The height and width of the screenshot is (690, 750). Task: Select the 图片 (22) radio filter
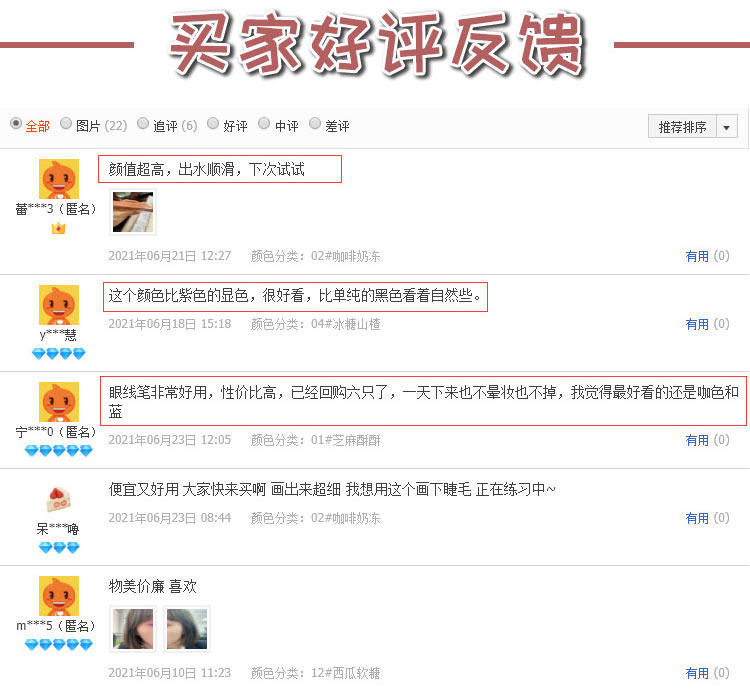tap(66, 123)
